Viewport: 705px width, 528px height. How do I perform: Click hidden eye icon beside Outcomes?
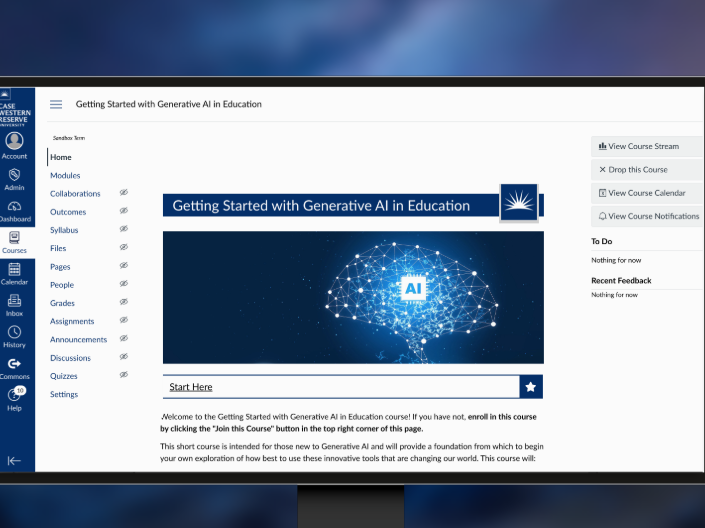click(124, 210)
